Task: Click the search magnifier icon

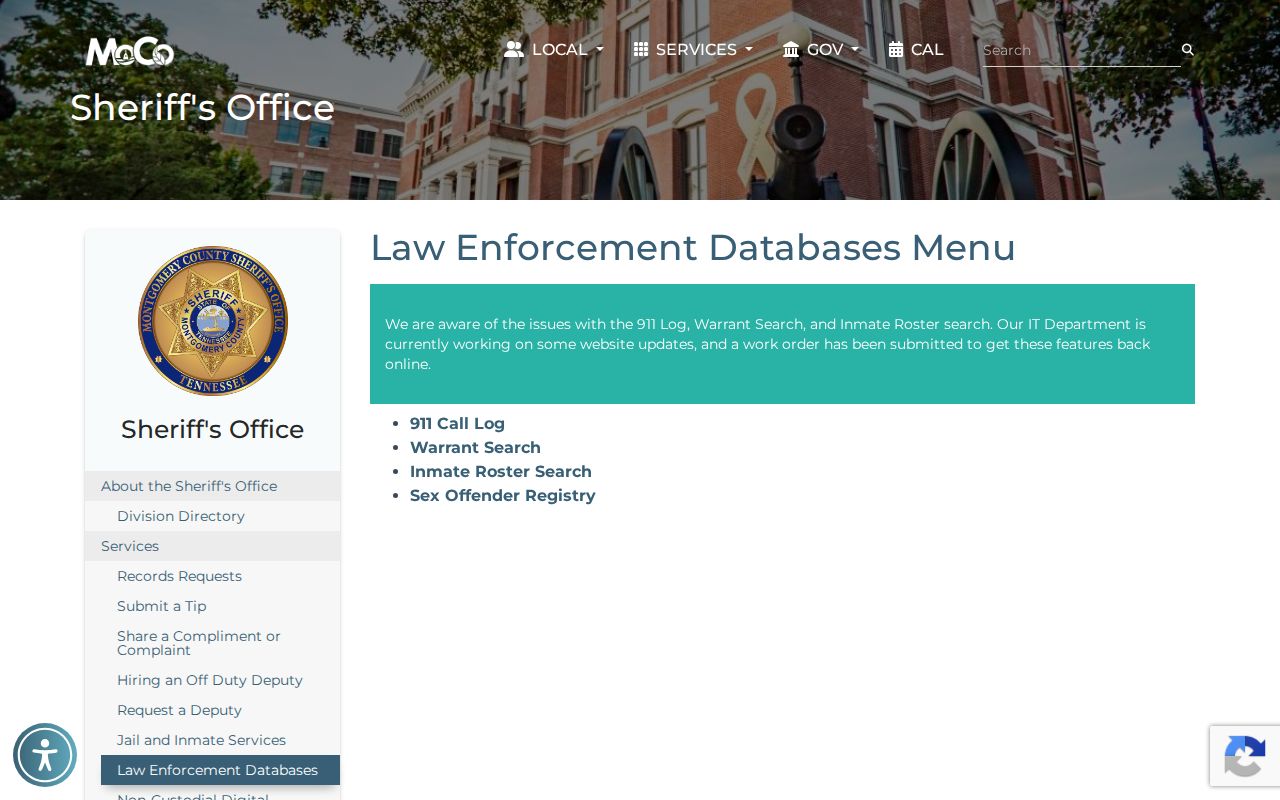Action: 1188,50
